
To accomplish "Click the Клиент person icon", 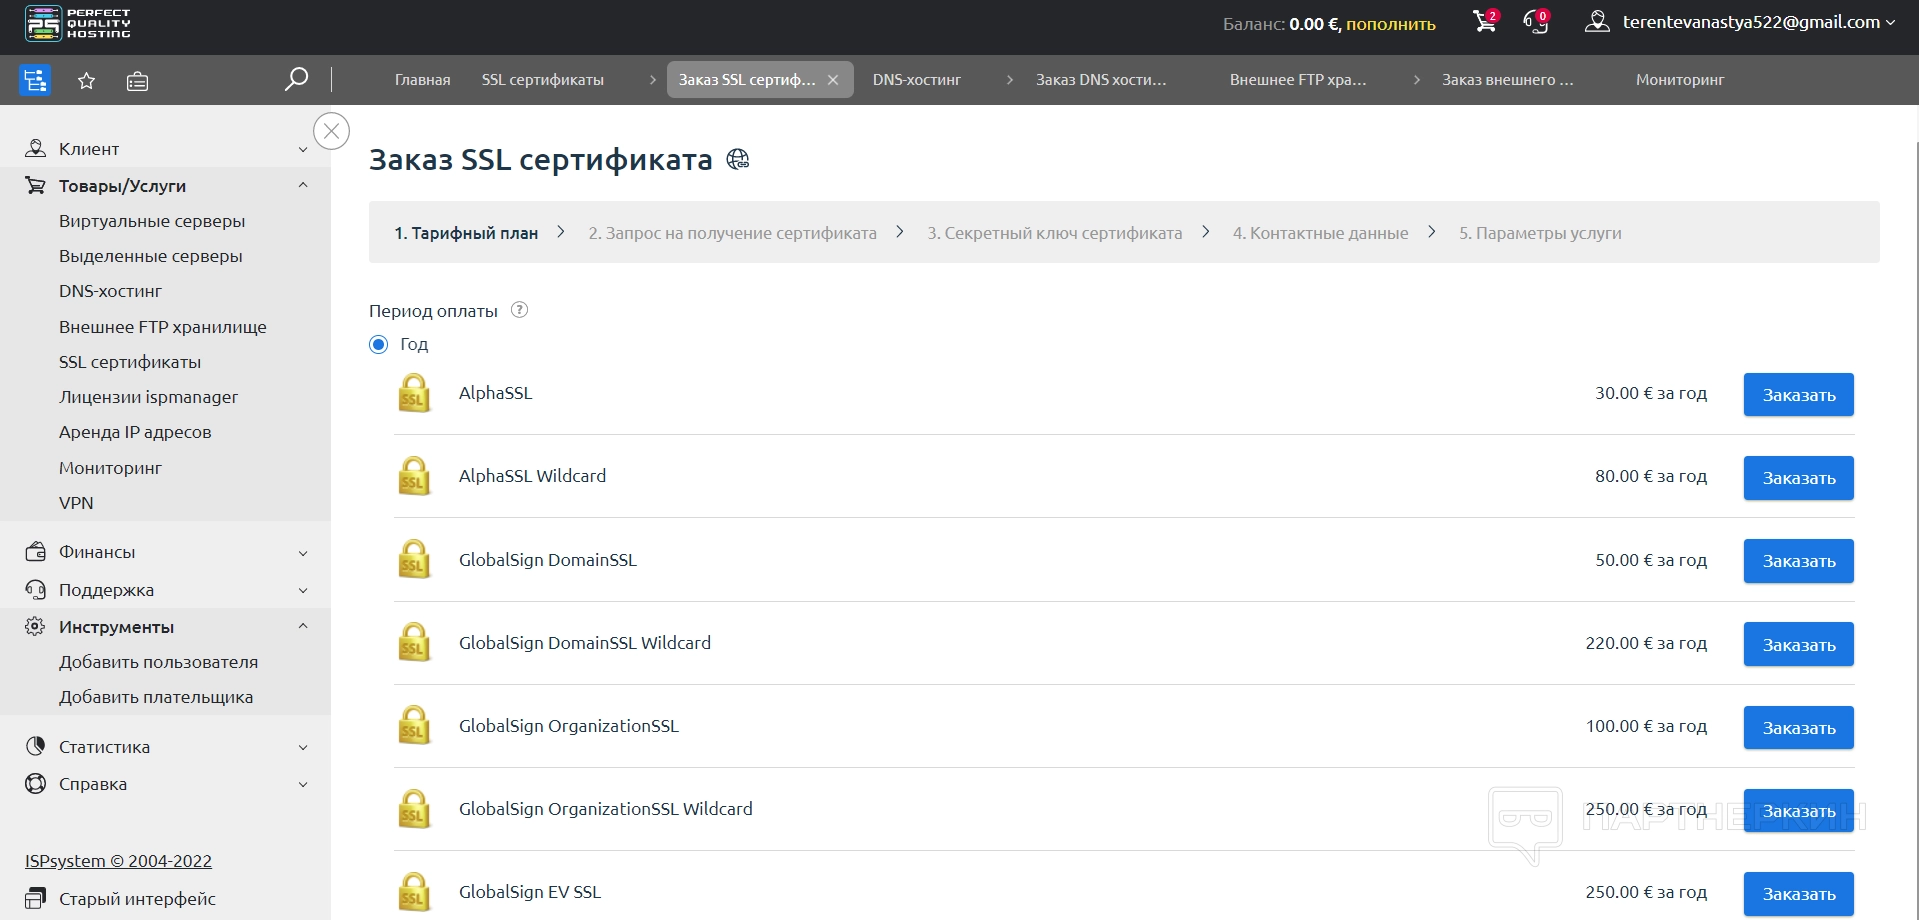I will pos(35,148).
